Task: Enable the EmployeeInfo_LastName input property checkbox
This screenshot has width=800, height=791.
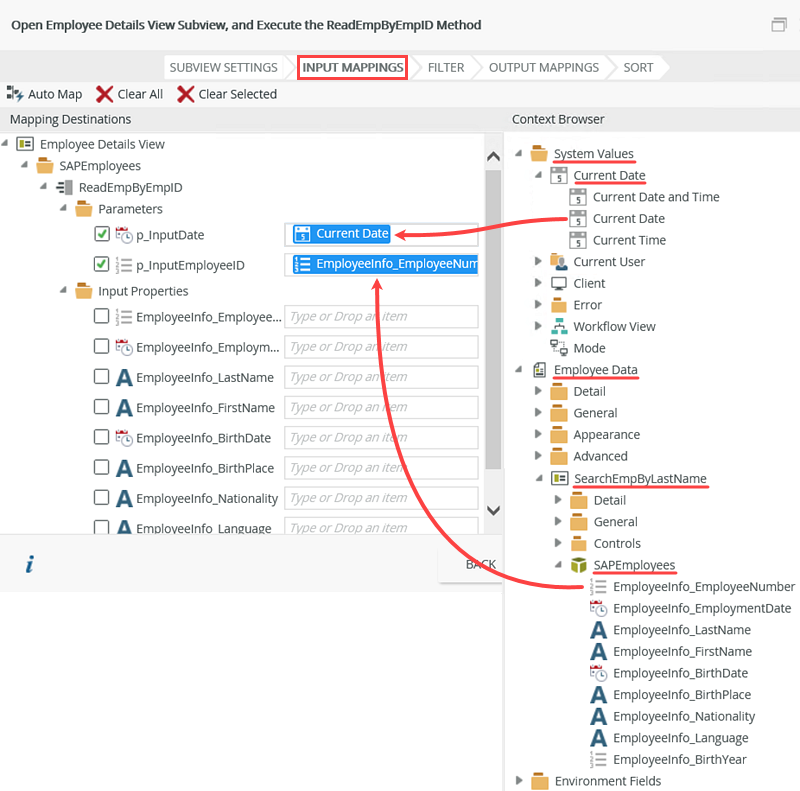Action: 101,377
